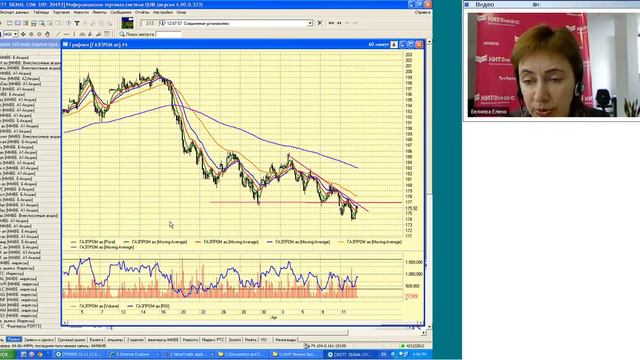640x360 pixels.
Task: Open the Окна menu
Action: click(x=181, y=12)
